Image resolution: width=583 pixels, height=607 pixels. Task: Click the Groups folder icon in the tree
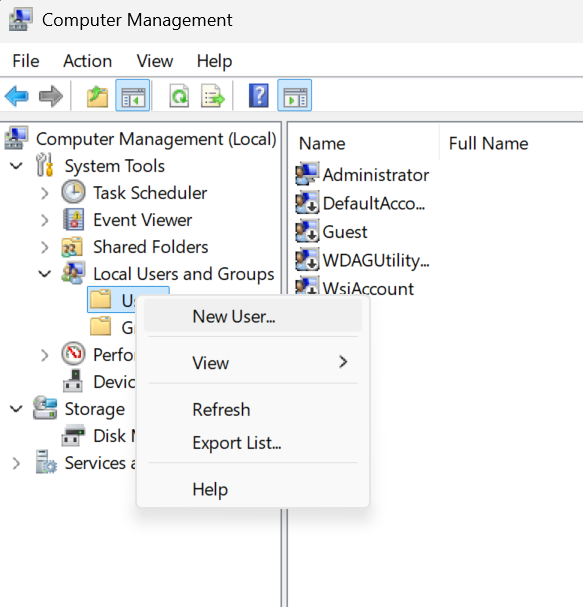[x=100, y=327]
